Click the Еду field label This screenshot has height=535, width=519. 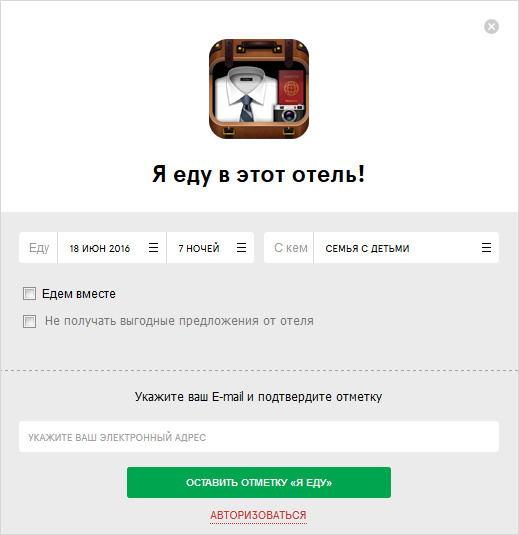click(x=39, y=248)
